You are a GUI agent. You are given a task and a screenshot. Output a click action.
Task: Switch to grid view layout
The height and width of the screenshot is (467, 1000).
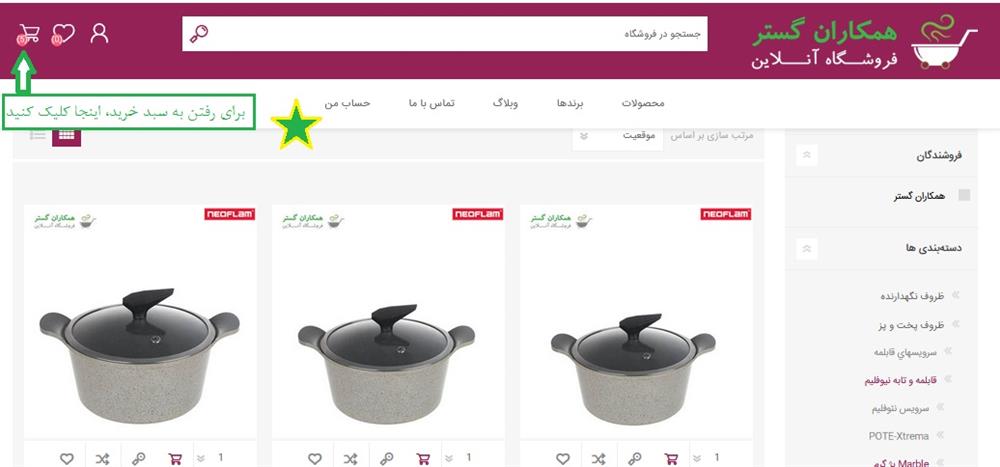(66, 135)
